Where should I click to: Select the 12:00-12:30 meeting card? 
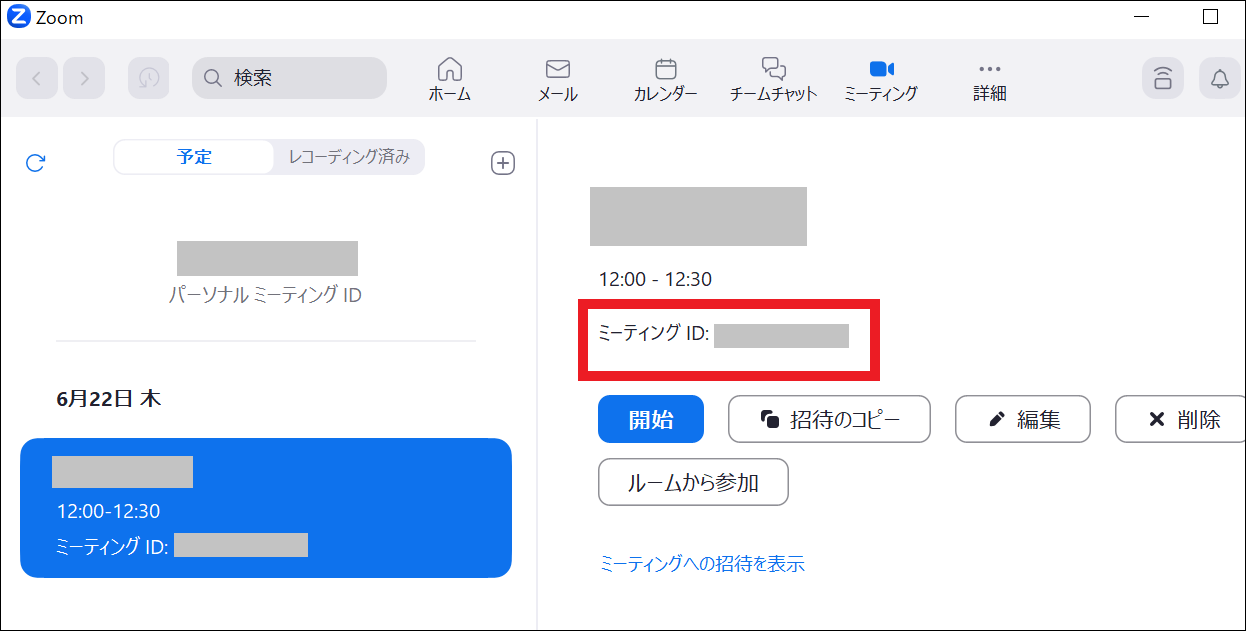click(x=266, y=508)
